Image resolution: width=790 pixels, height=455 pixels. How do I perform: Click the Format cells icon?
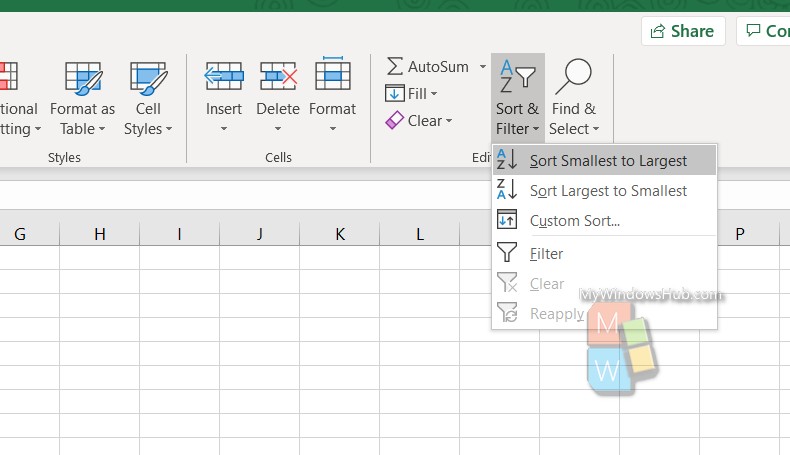[333, 74]
